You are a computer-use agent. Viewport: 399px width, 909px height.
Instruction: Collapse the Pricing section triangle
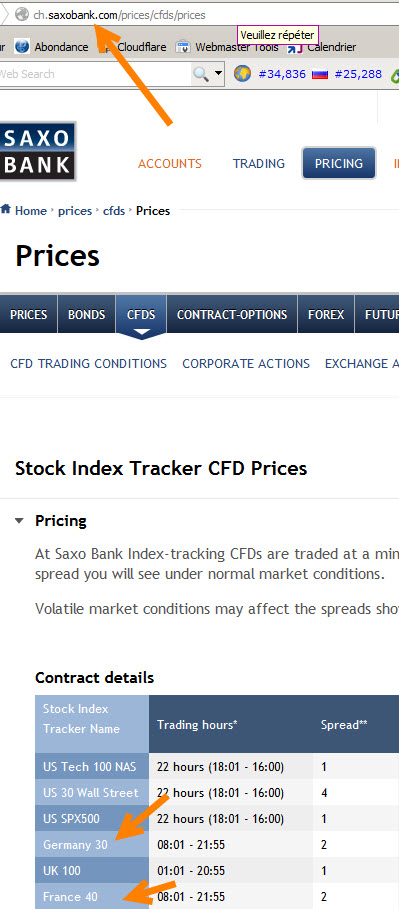click(x=19, y=521)
